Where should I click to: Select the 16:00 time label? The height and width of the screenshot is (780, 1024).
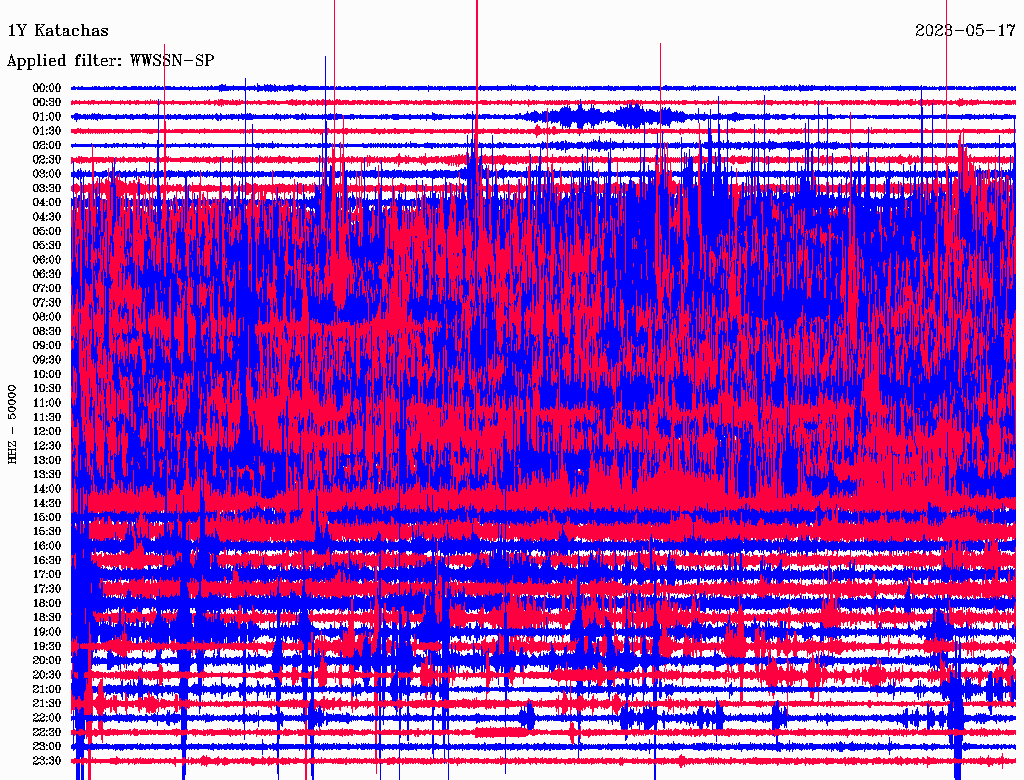(47, 546)
